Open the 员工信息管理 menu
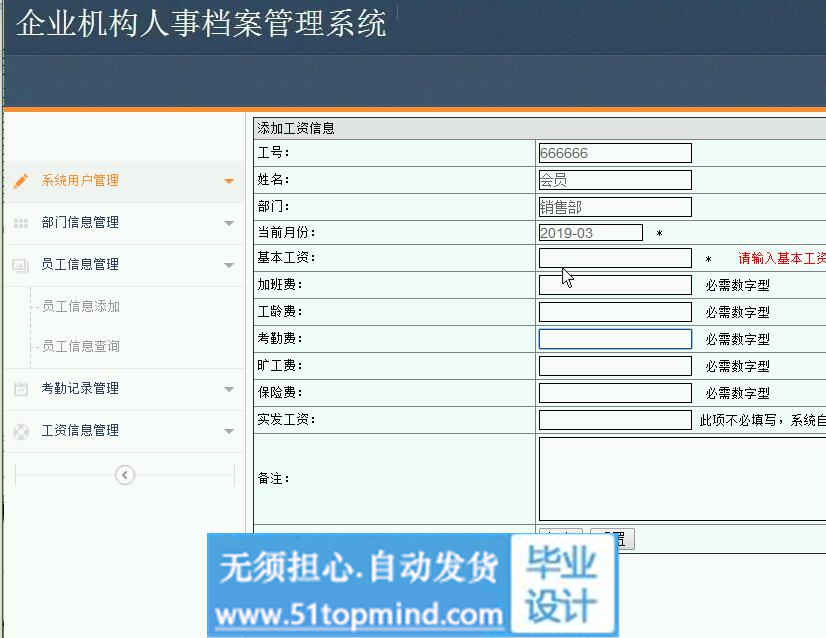The image size is (826, 638). (124, 264)
